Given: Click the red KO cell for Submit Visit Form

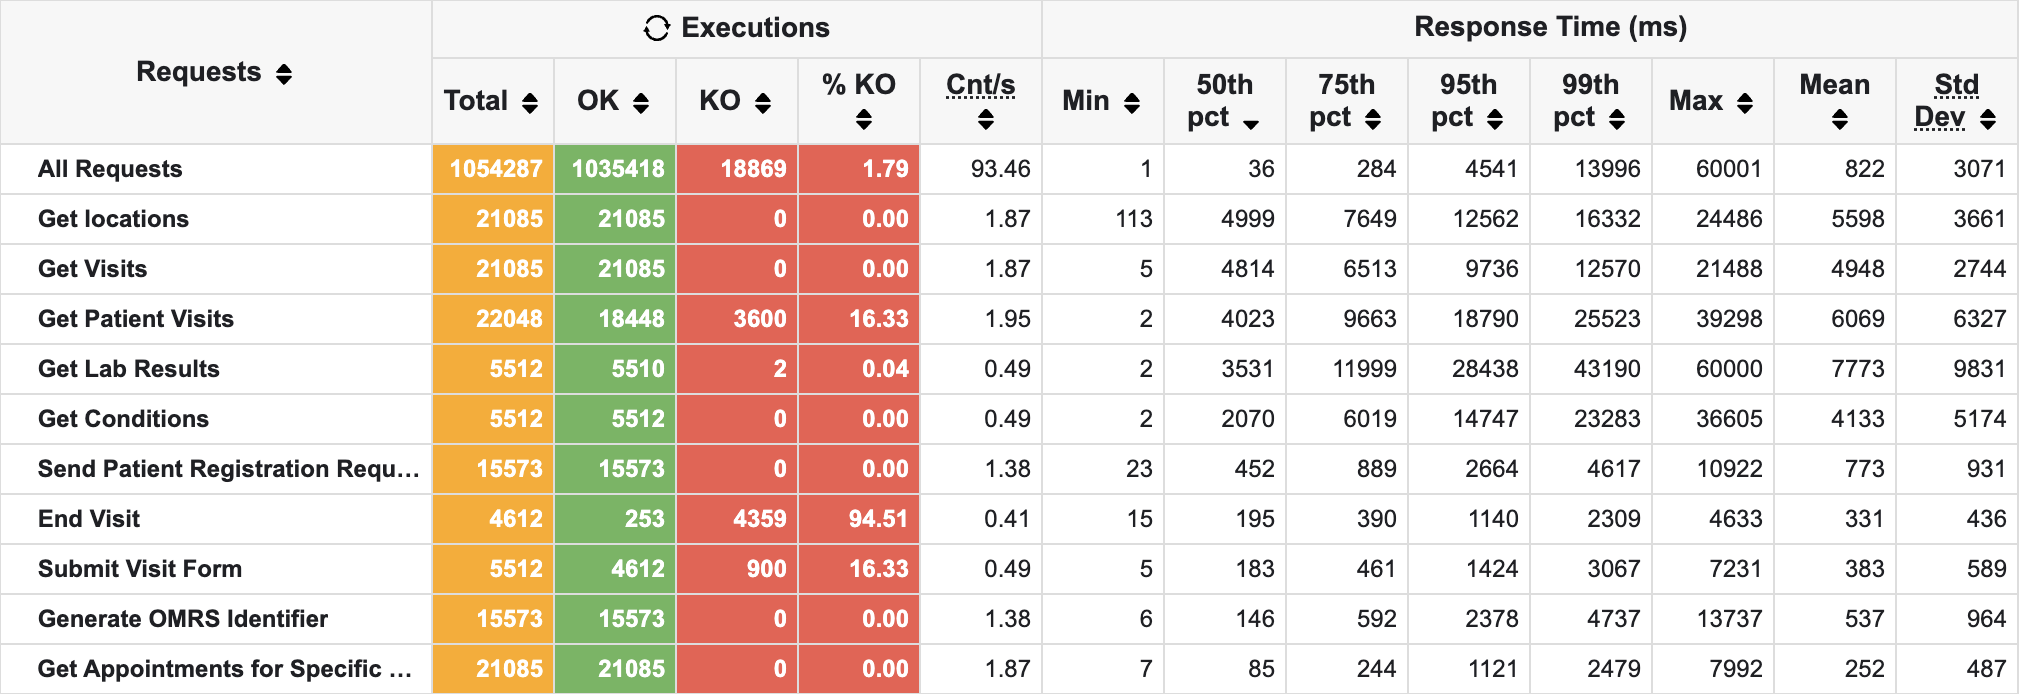Looking at the screenshot, I should [x=738, y=569].
